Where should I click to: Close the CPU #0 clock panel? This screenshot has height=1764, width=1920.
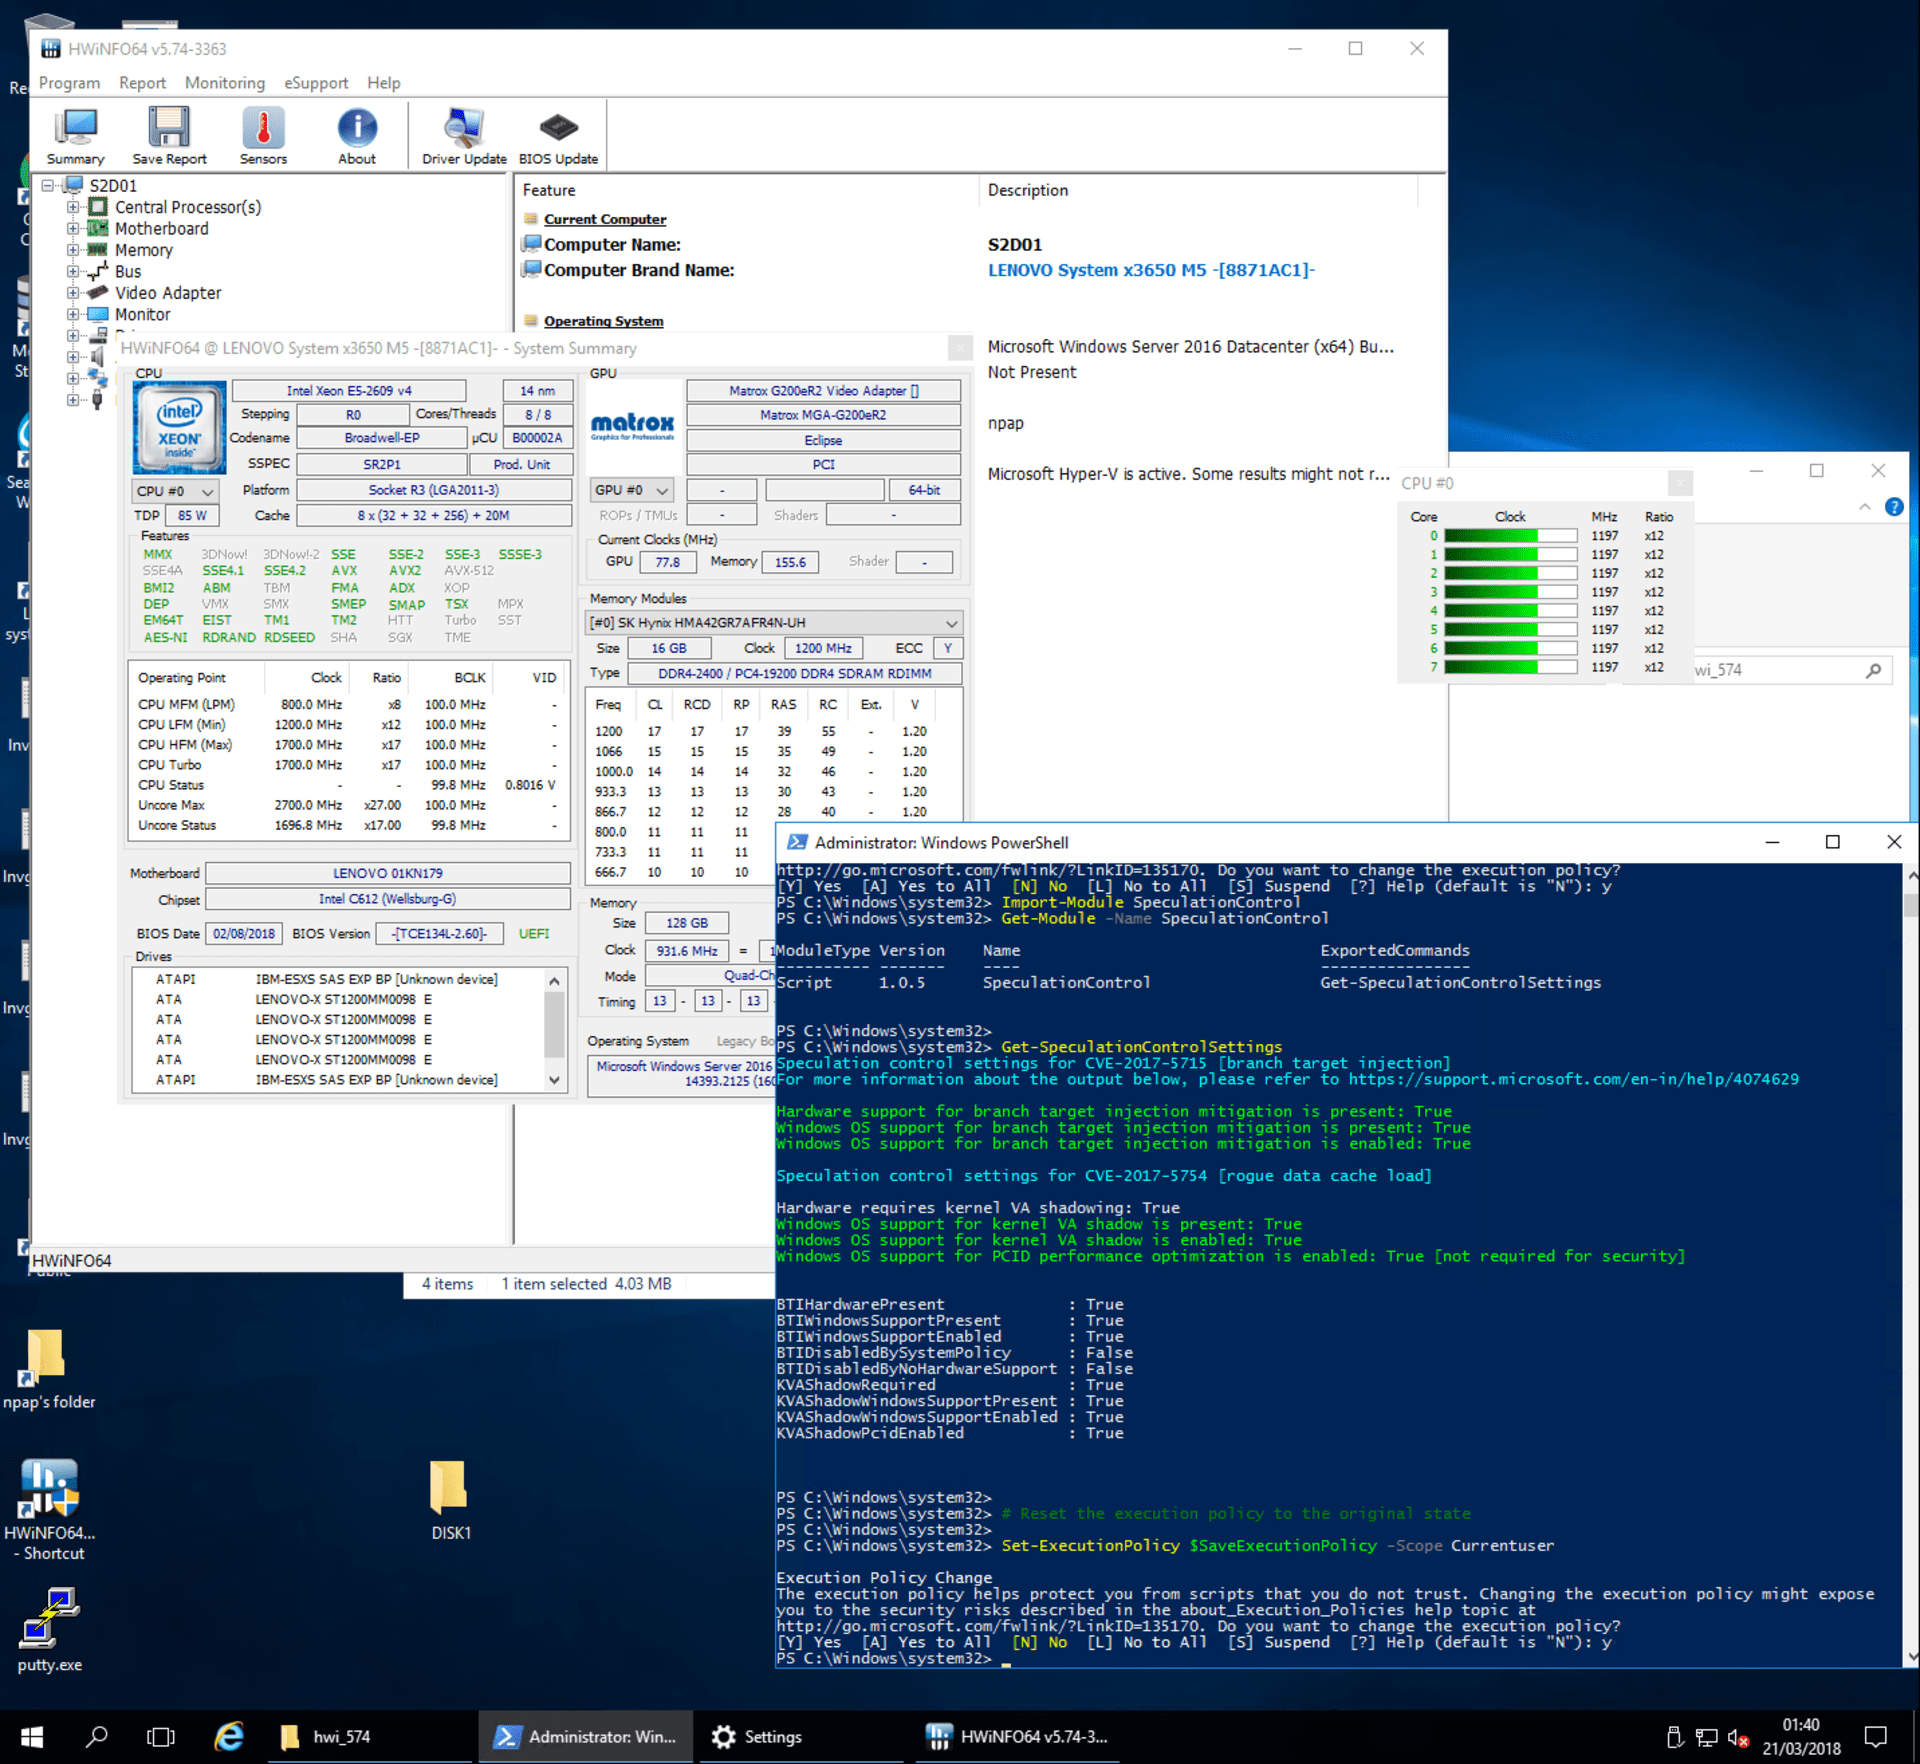point(1680,484)
